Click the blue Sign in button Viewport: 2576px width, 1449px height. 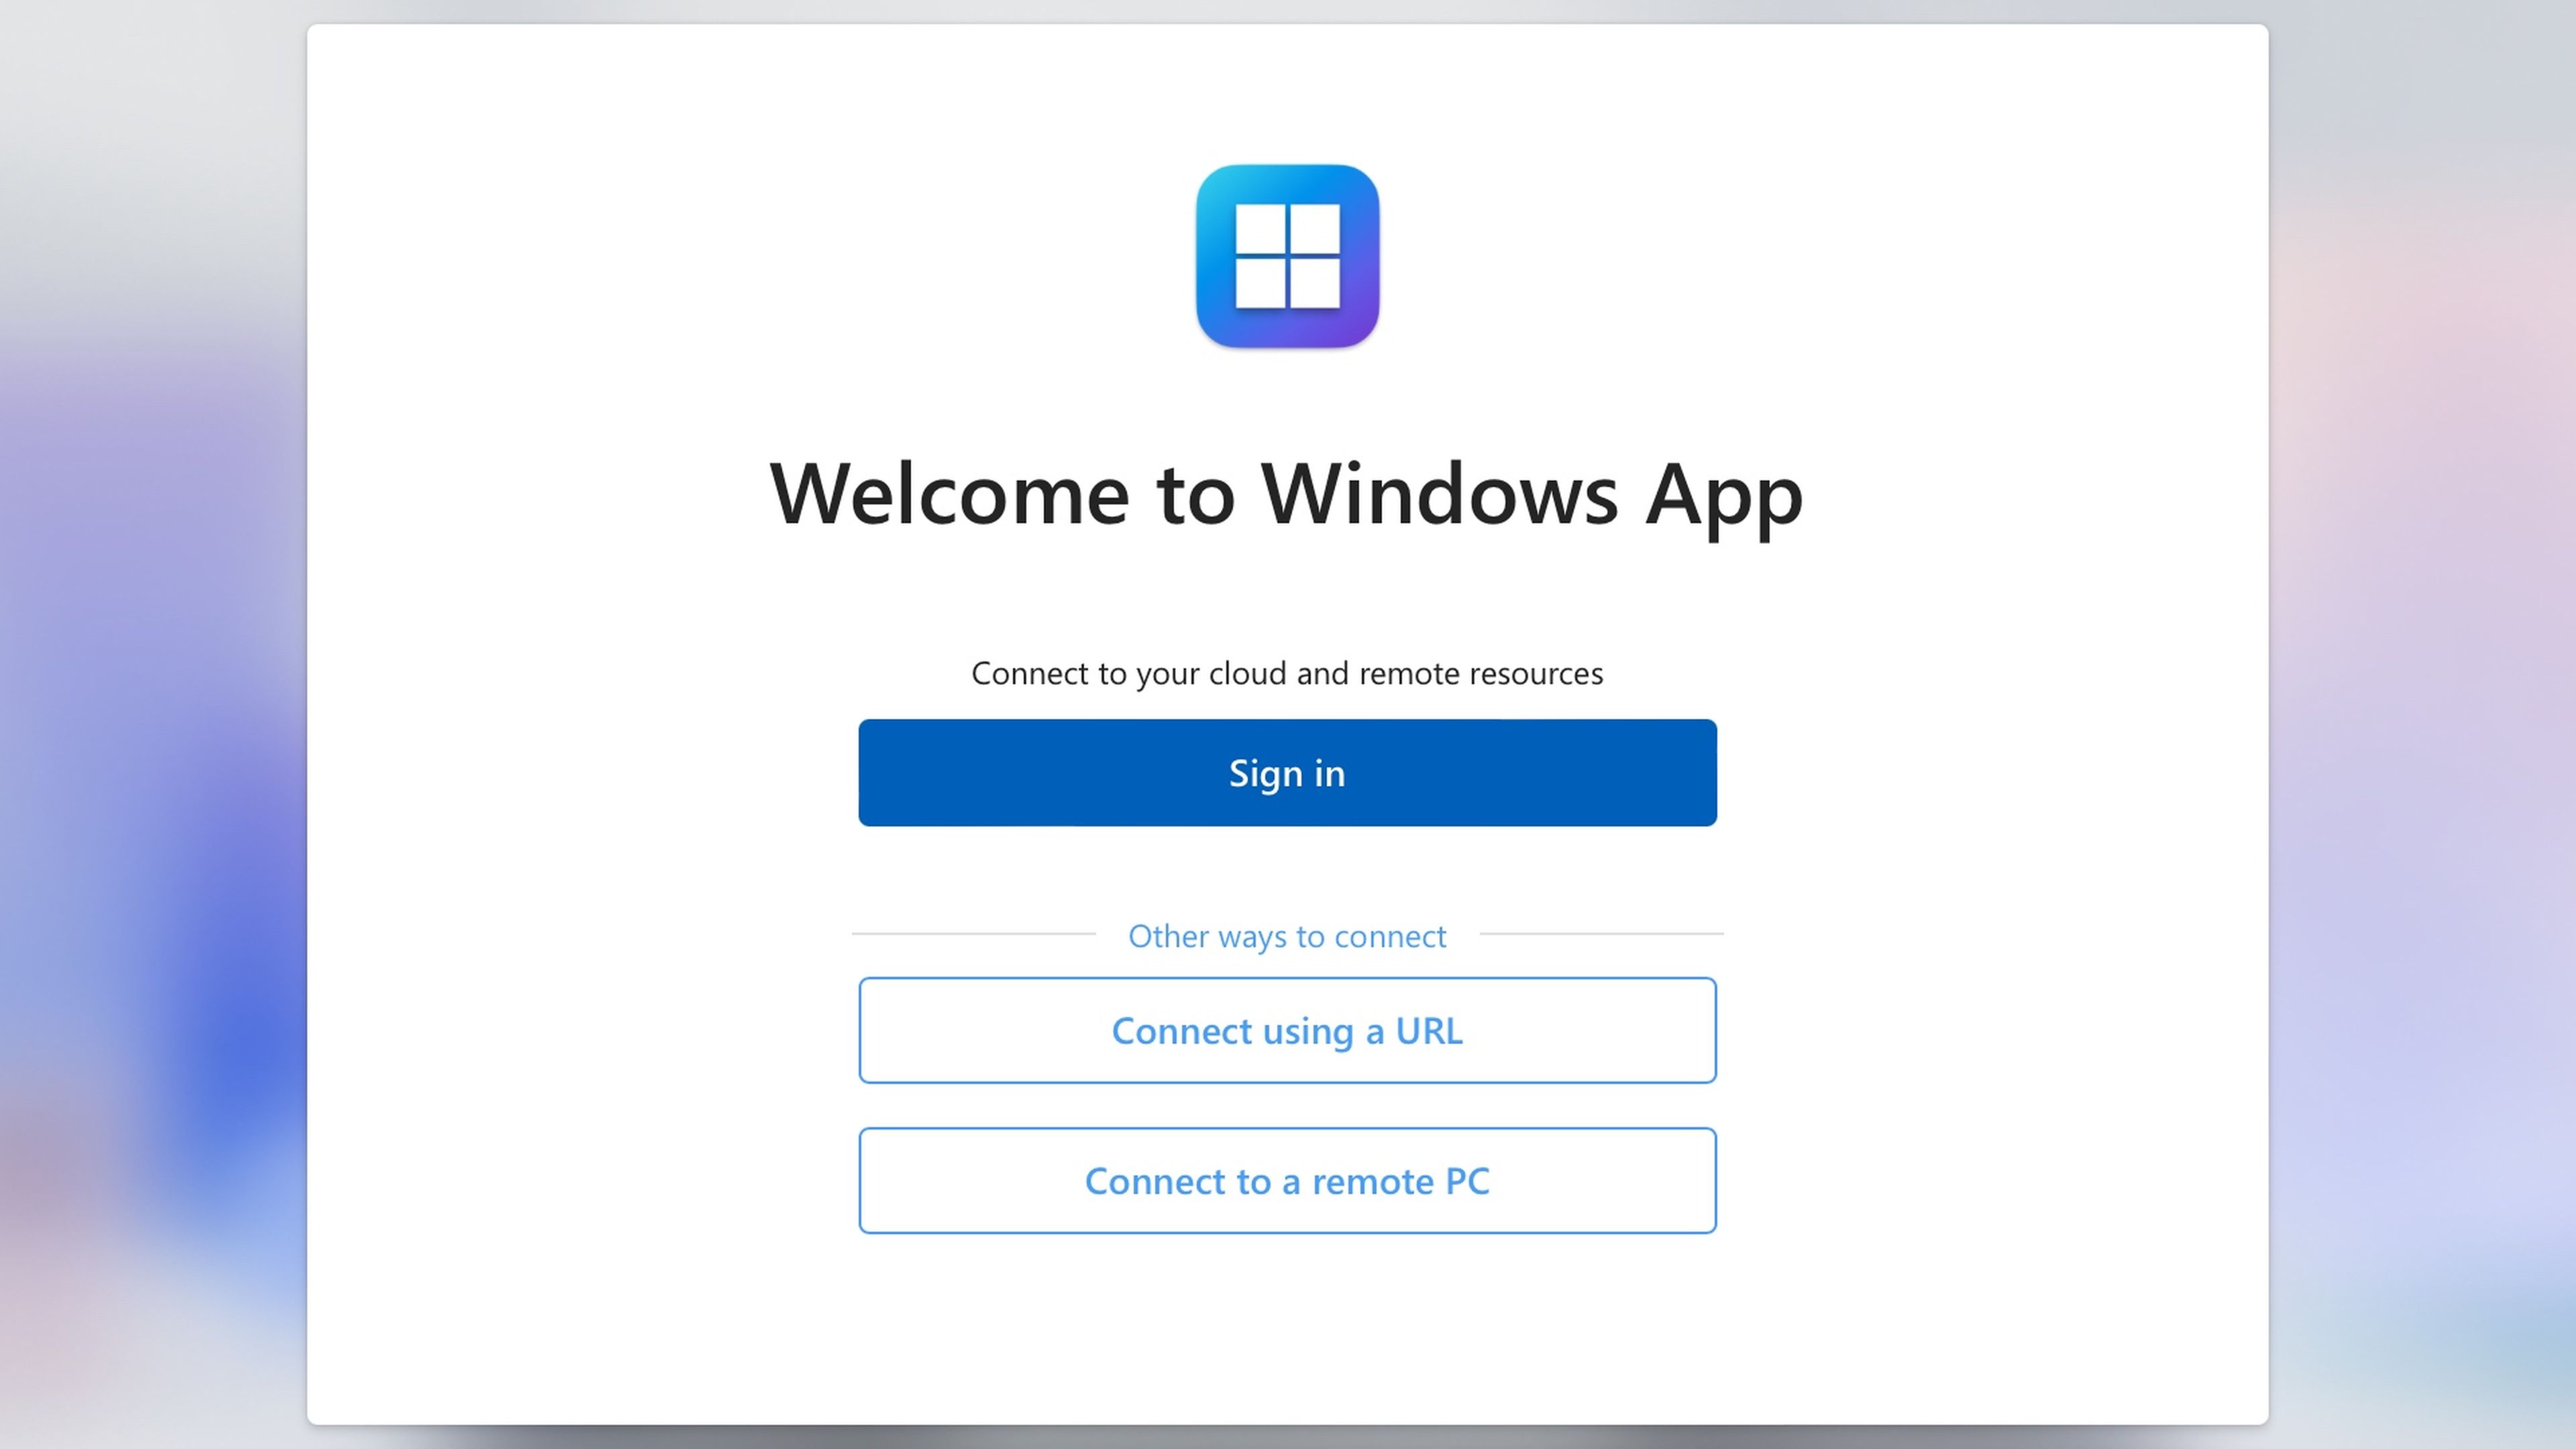point(1287,772)
